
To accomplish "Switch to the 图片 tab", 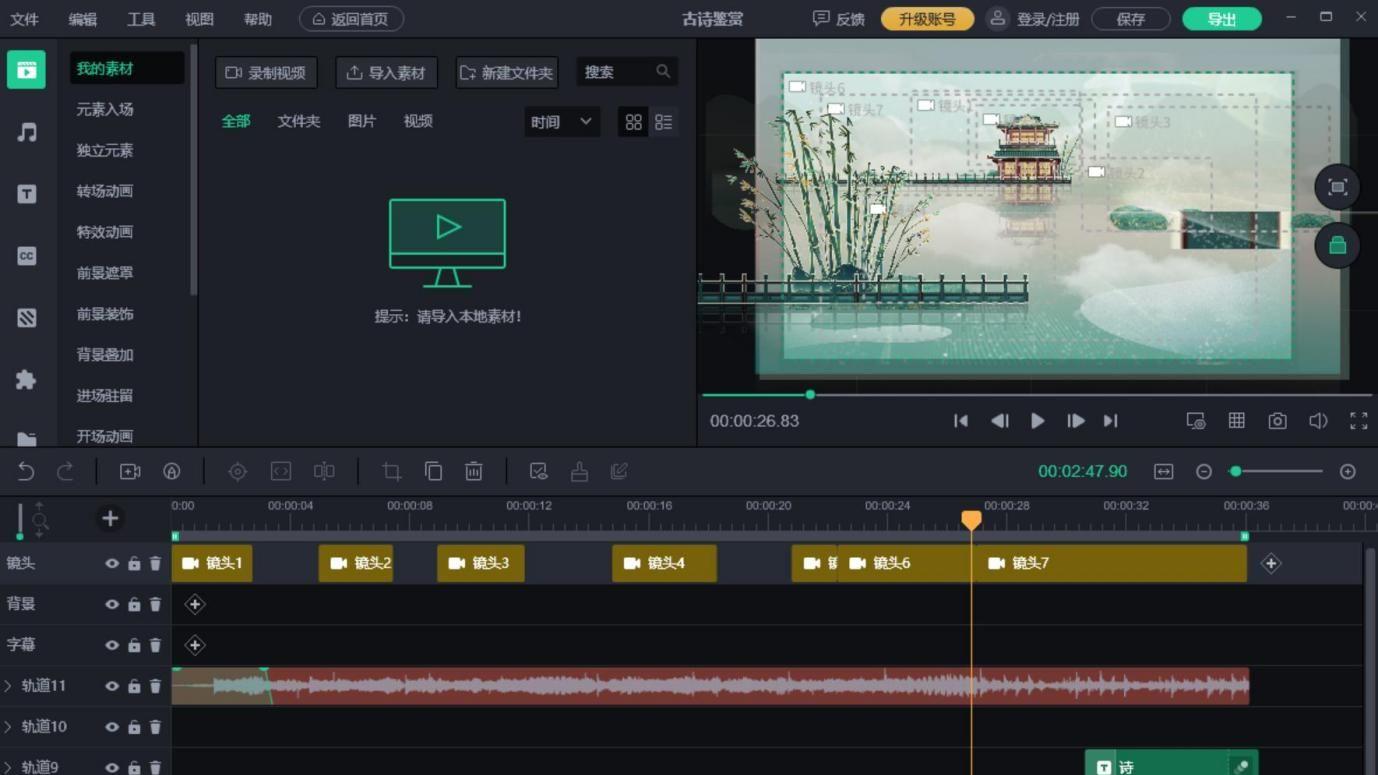I will tap(361, 120).
